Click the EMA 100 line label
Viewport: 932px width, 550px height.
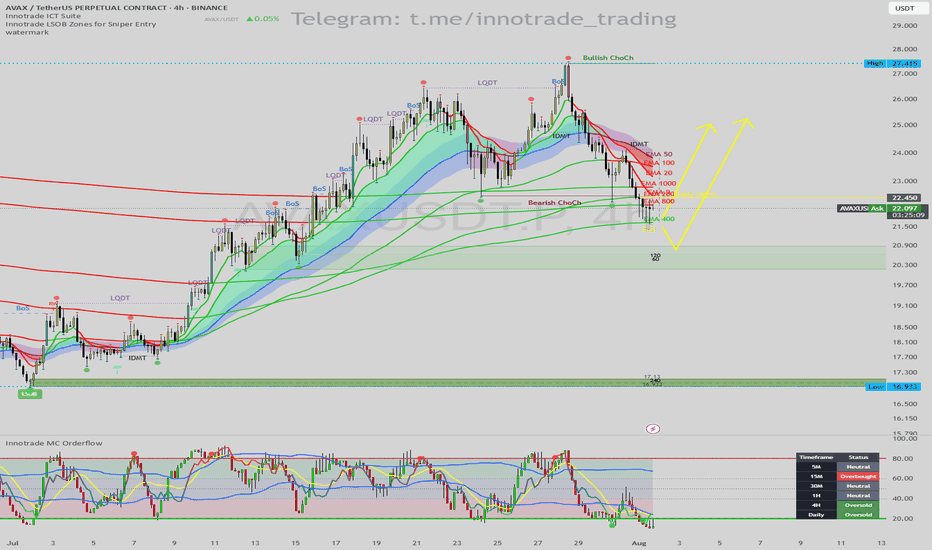(659, 163)
